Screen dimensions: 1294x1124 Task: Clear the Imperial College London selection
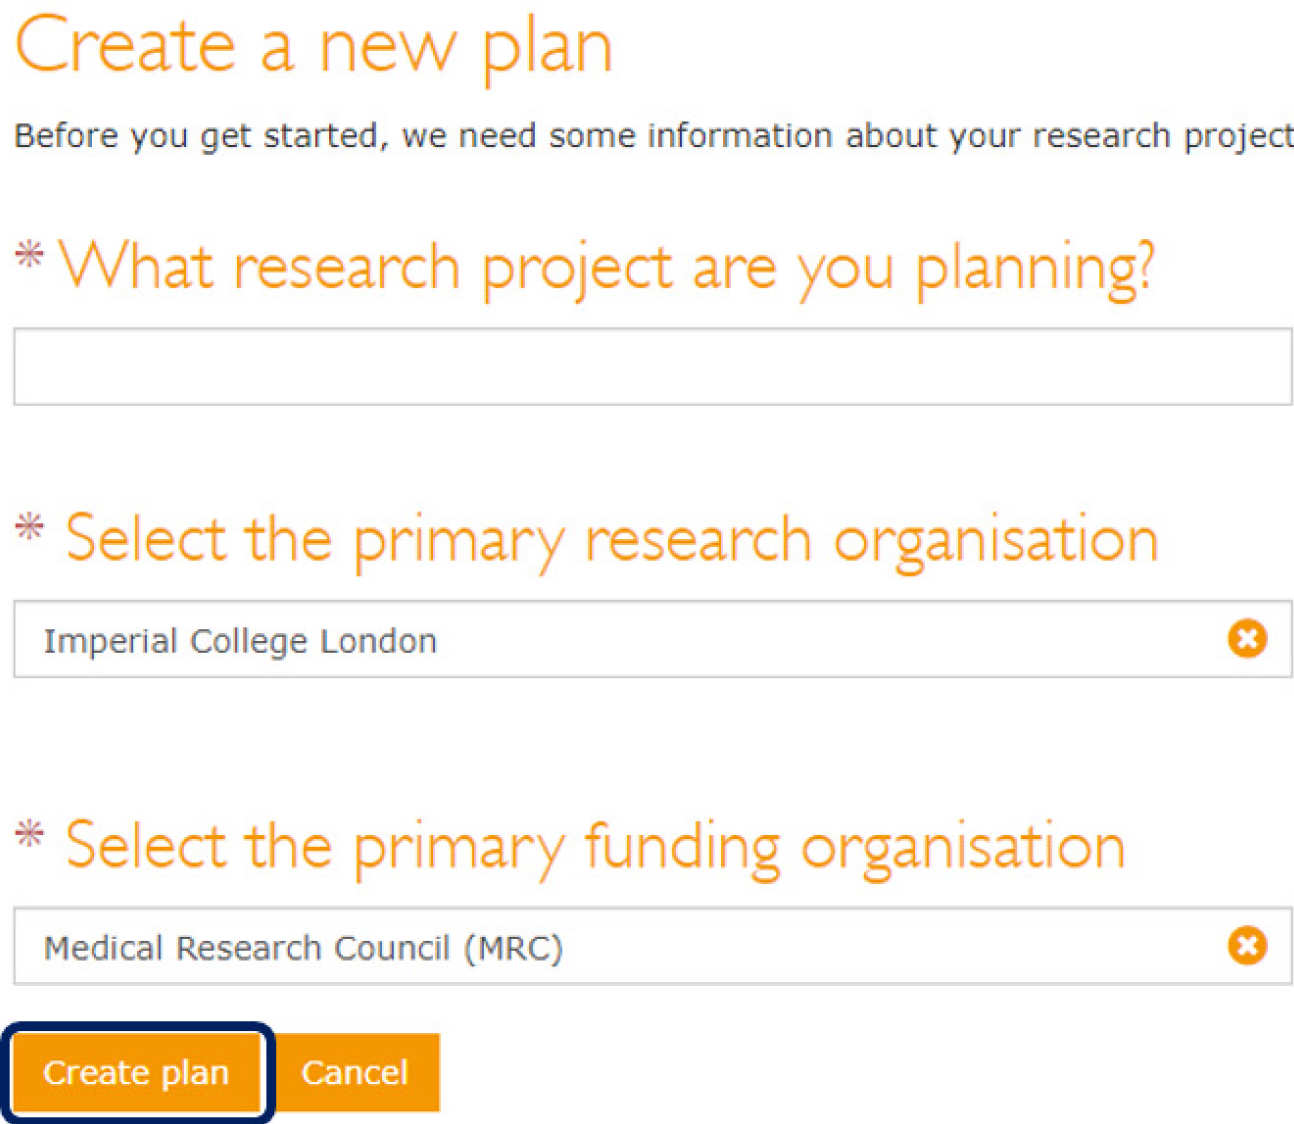point(1247,638)
